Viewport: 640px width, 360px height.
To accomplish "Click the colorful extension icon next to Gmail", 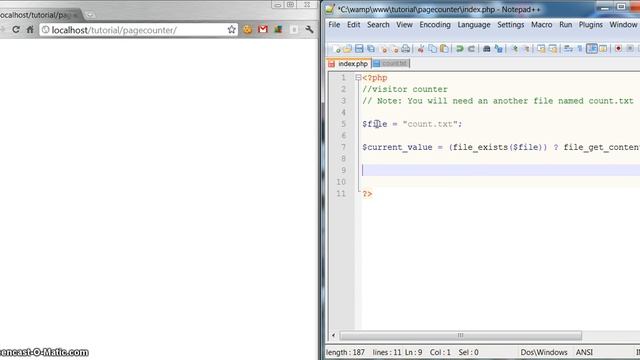I will [x=278, y=29].
